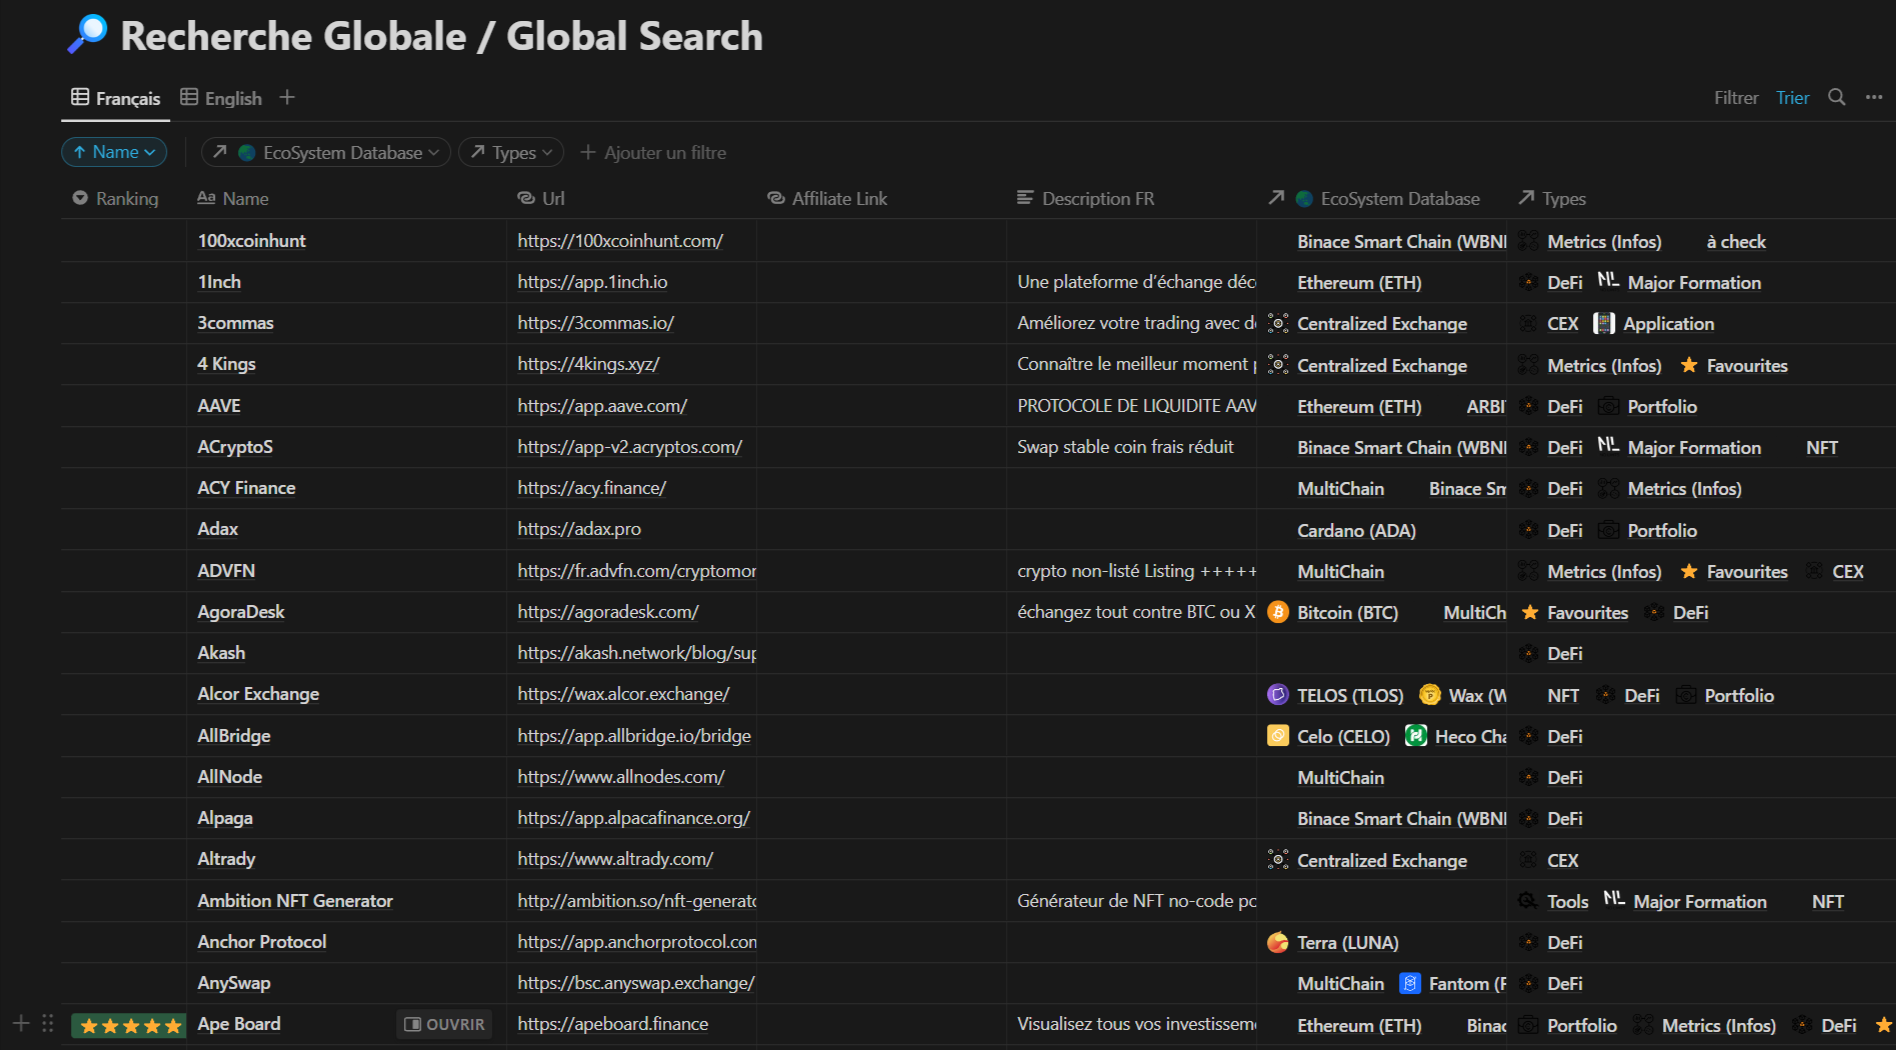The width and height of the screenshot is (1896, 1050).
Task: Click the Types column header
Action: pos(1552,198)
